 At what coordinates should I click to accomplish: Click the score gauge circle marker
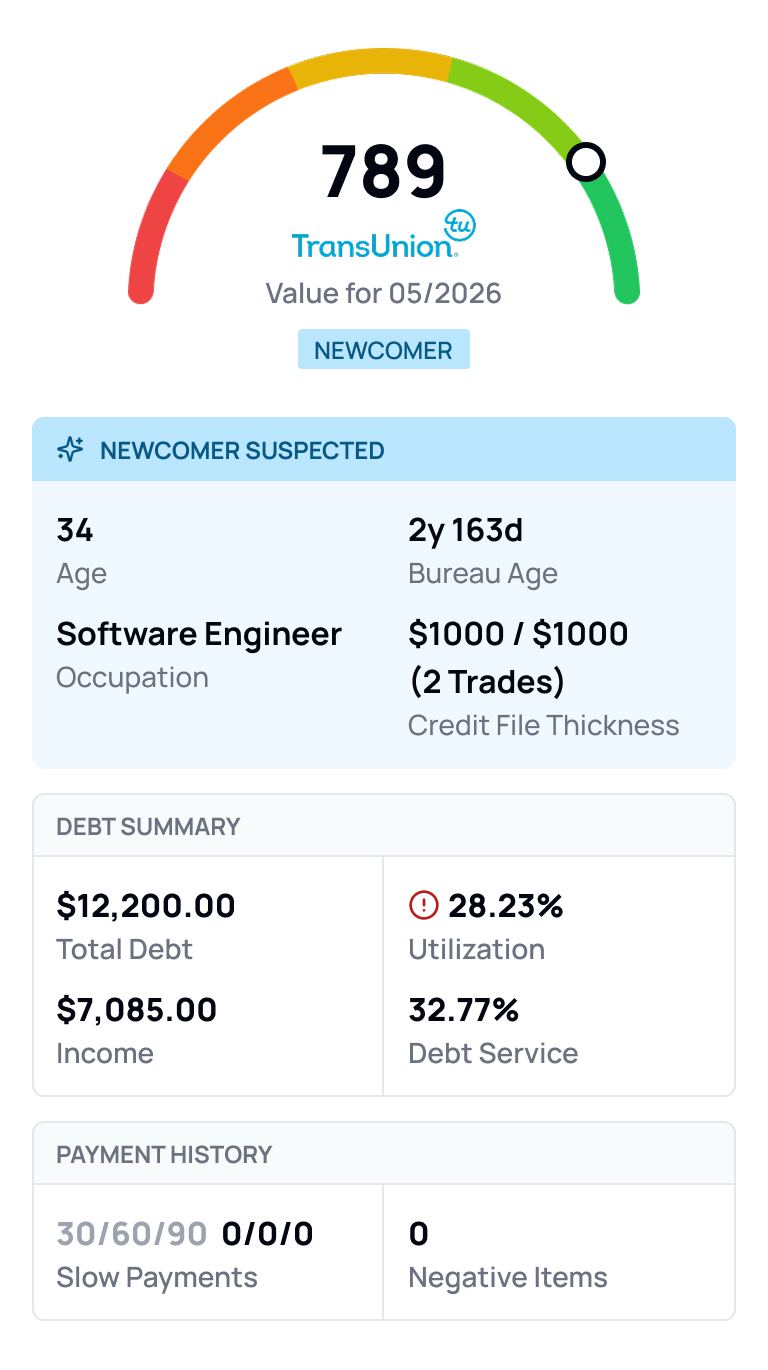pos(586,162)
